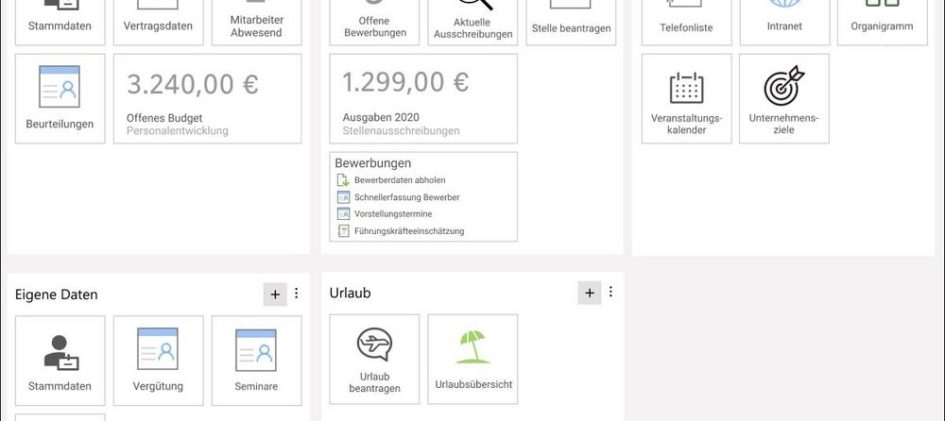Open the Offene Bewerbungen tile
This screenshot has width=945, height=421.
click(374, 22)
